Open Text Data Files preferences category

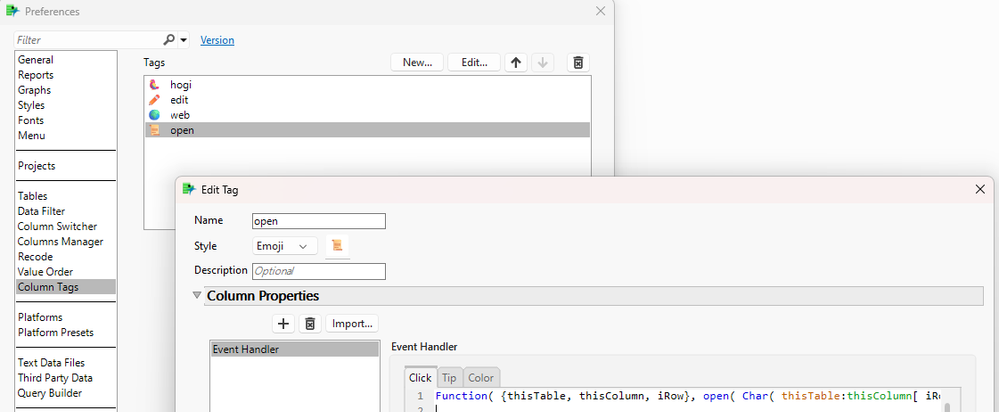click(x=51, y=363)
